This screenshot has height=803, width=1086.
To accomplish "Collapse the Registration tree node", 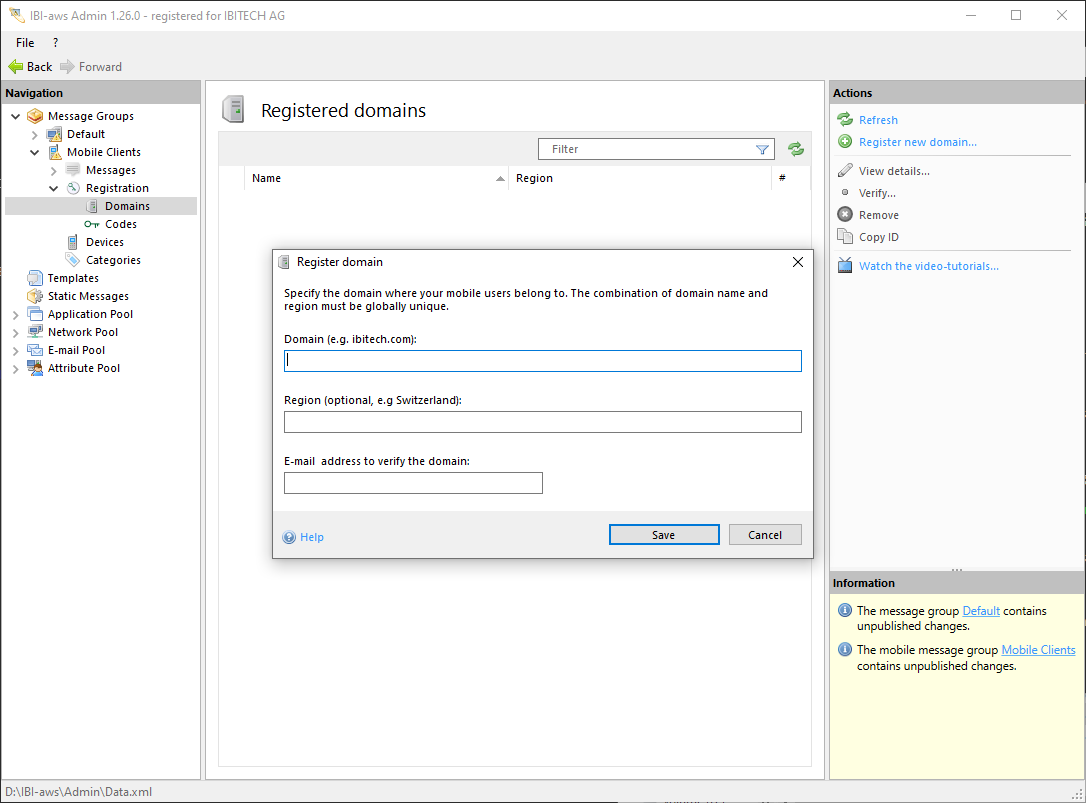I will [54, 188].
